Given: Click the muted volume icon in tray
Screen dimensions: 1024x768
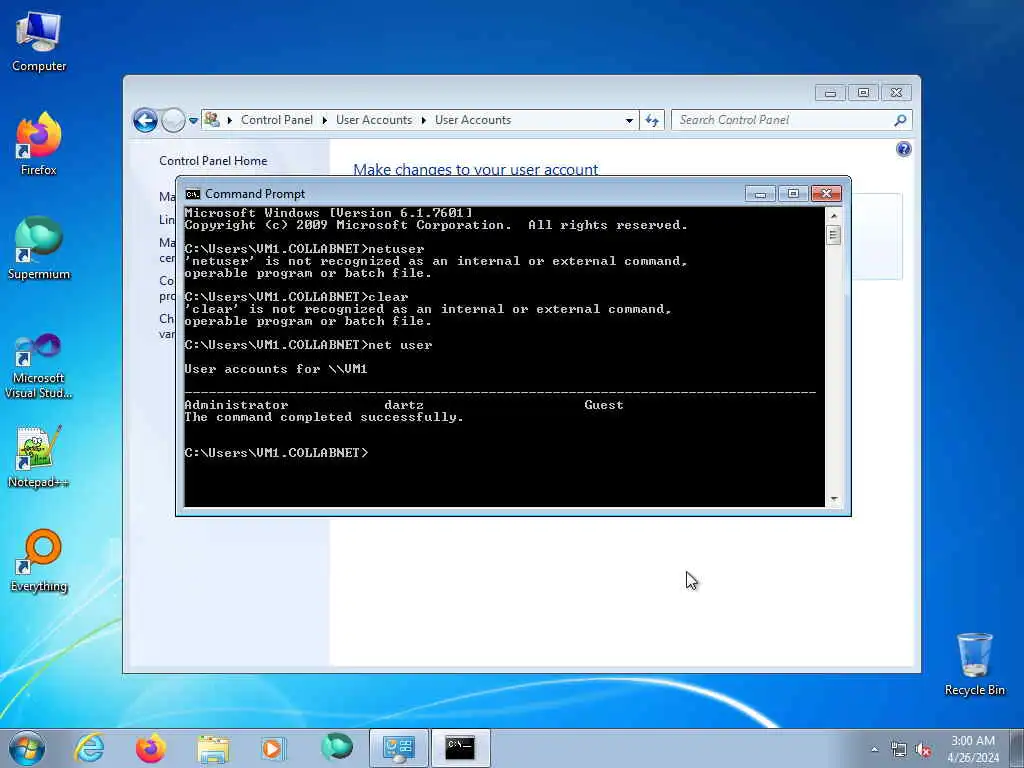Looking at the screenshot, I should [923, 750].
